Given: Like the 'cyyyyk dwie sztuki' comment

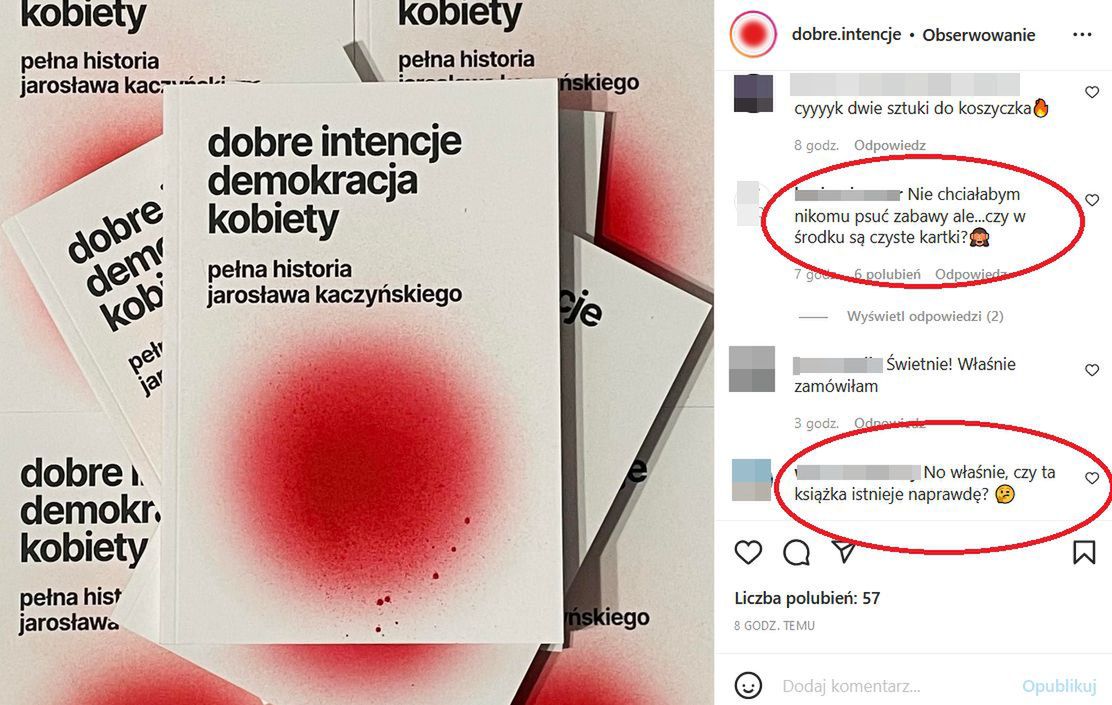Looking at the screenshot, I should (x=1092, y=92).
